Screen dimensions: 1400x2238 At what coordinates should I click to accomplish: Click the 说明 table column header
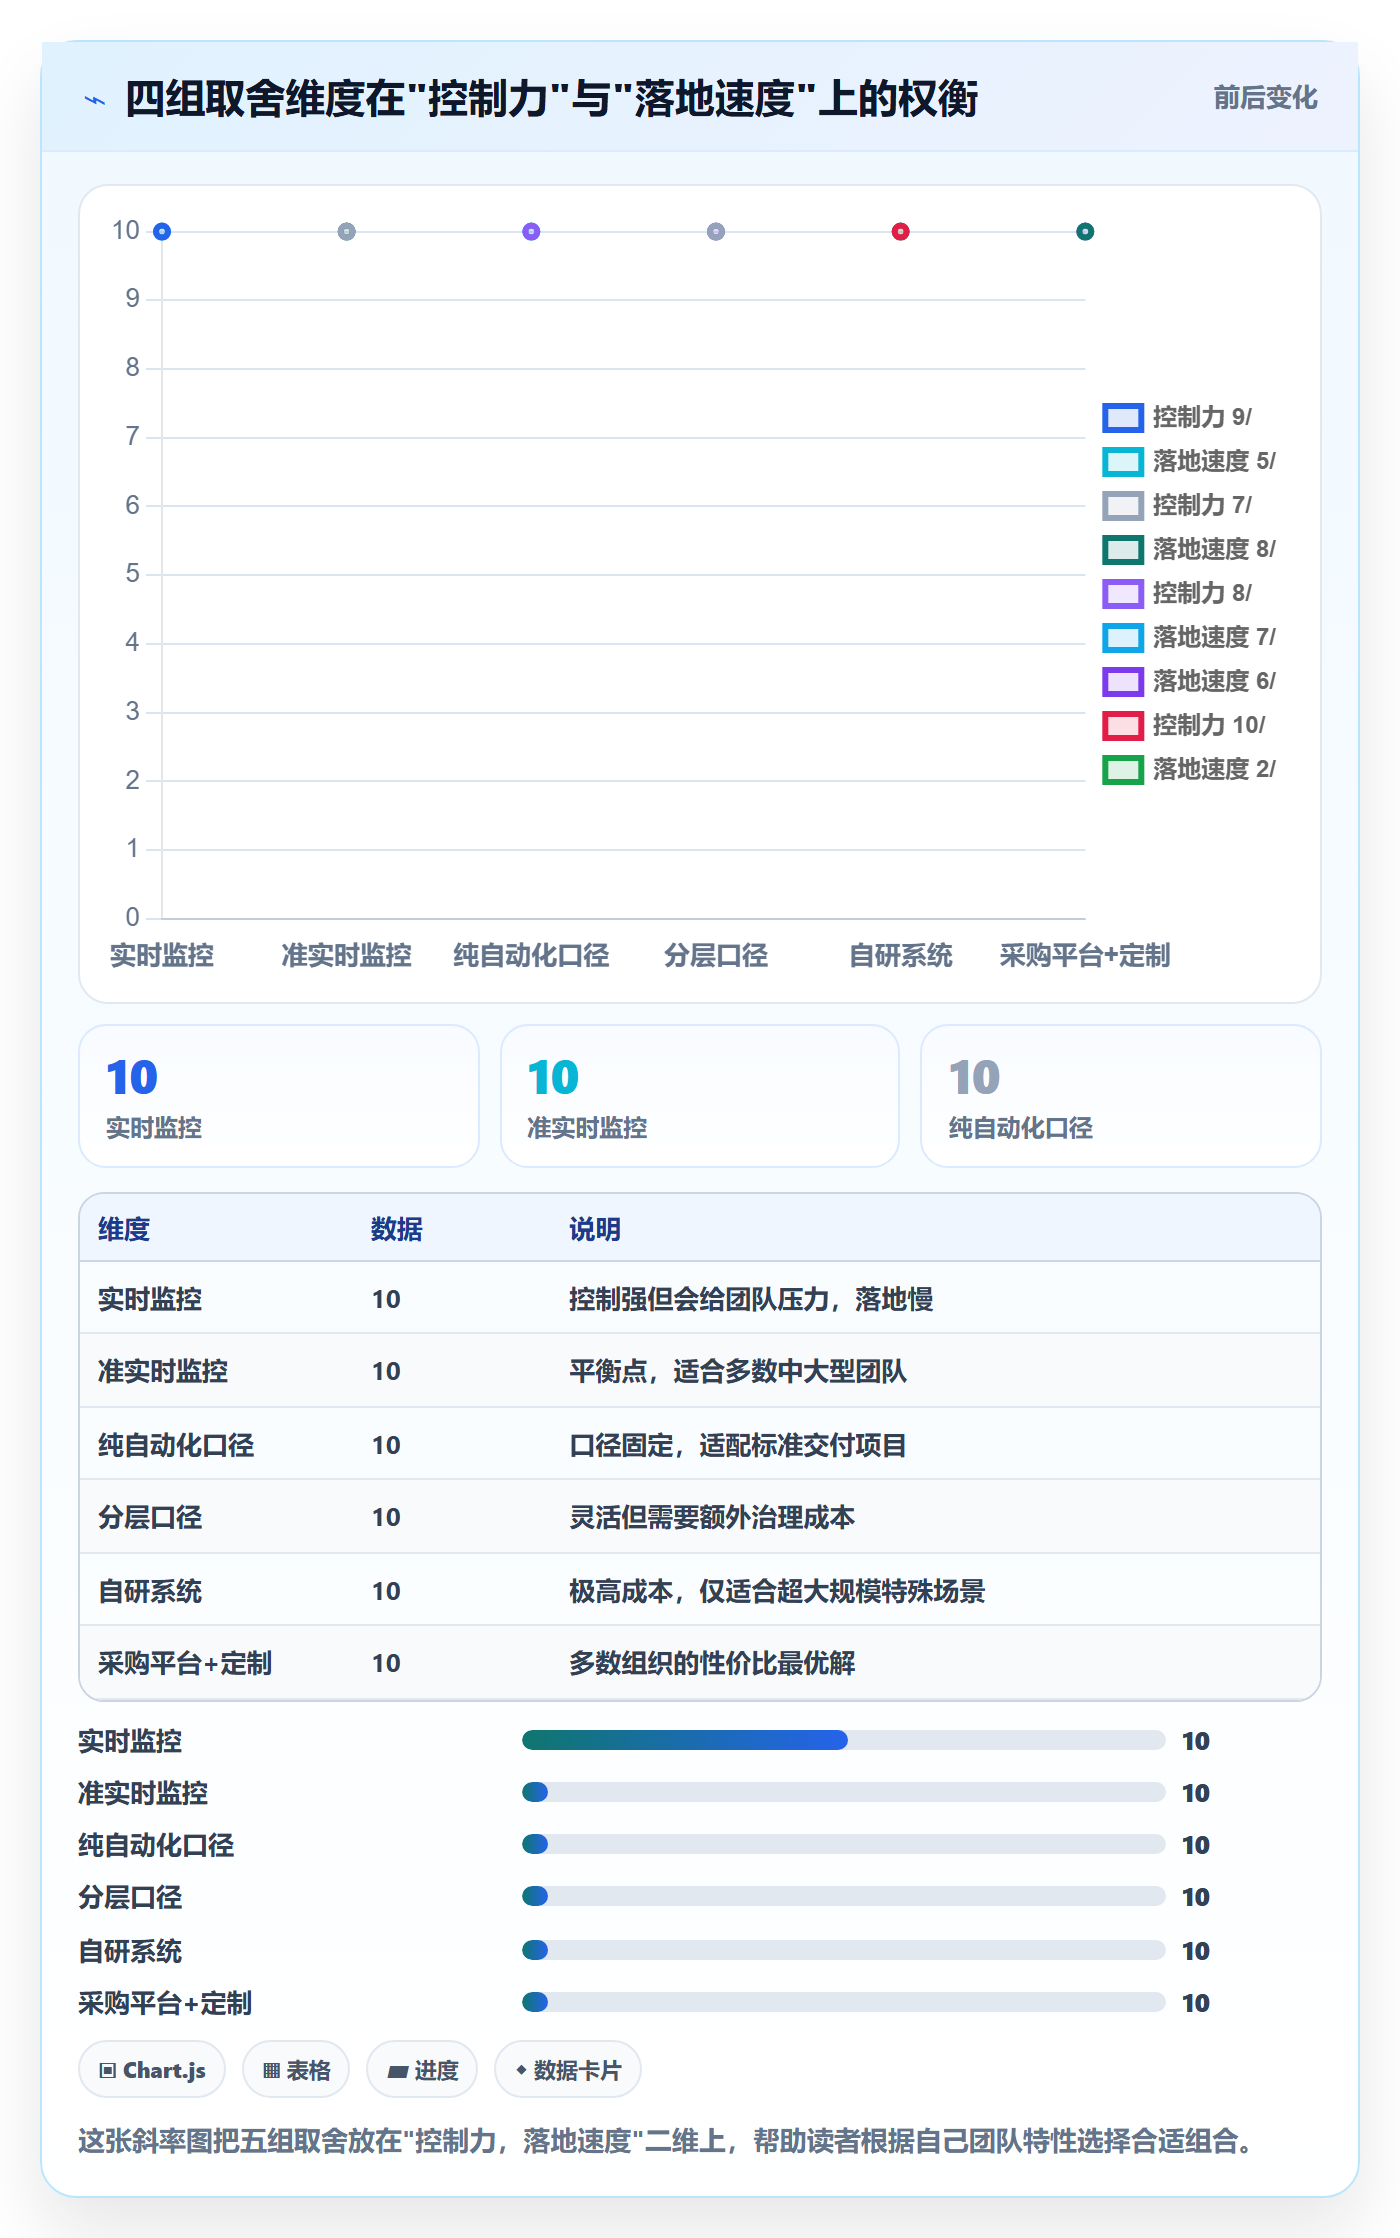coord(595,1229)
